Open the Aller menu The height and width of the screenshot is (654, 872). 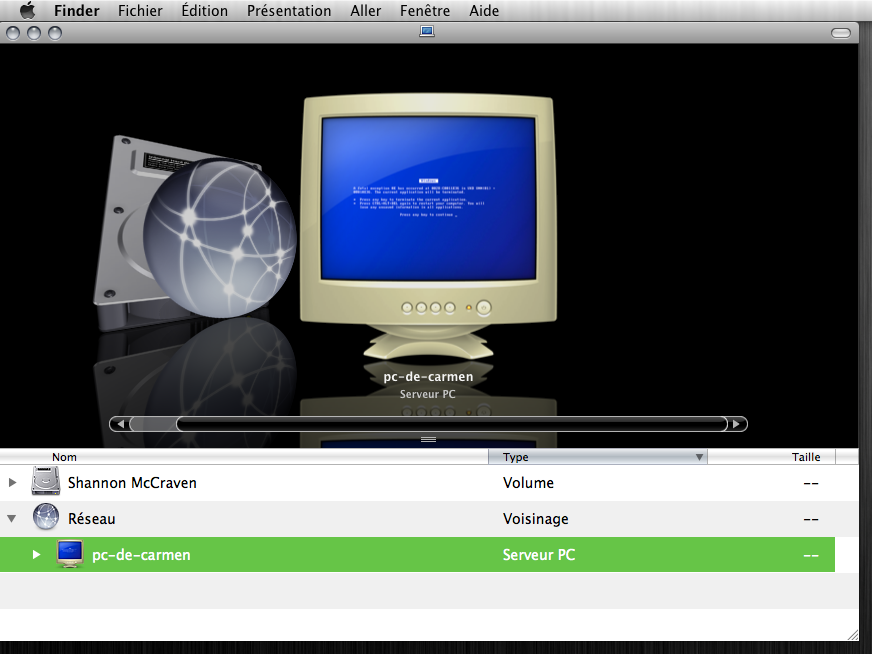pyautogui.click(x=365, y=11)
